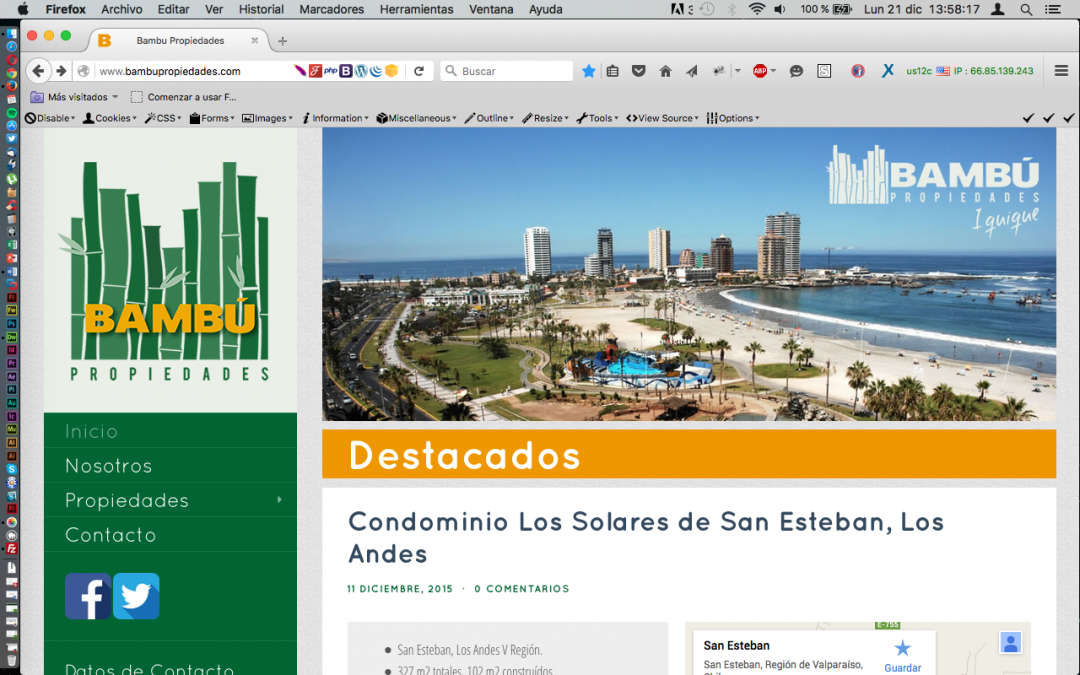Click the address bar URL field
Viewport: 1080px width, 675px height.
click(x=194, y=71)
